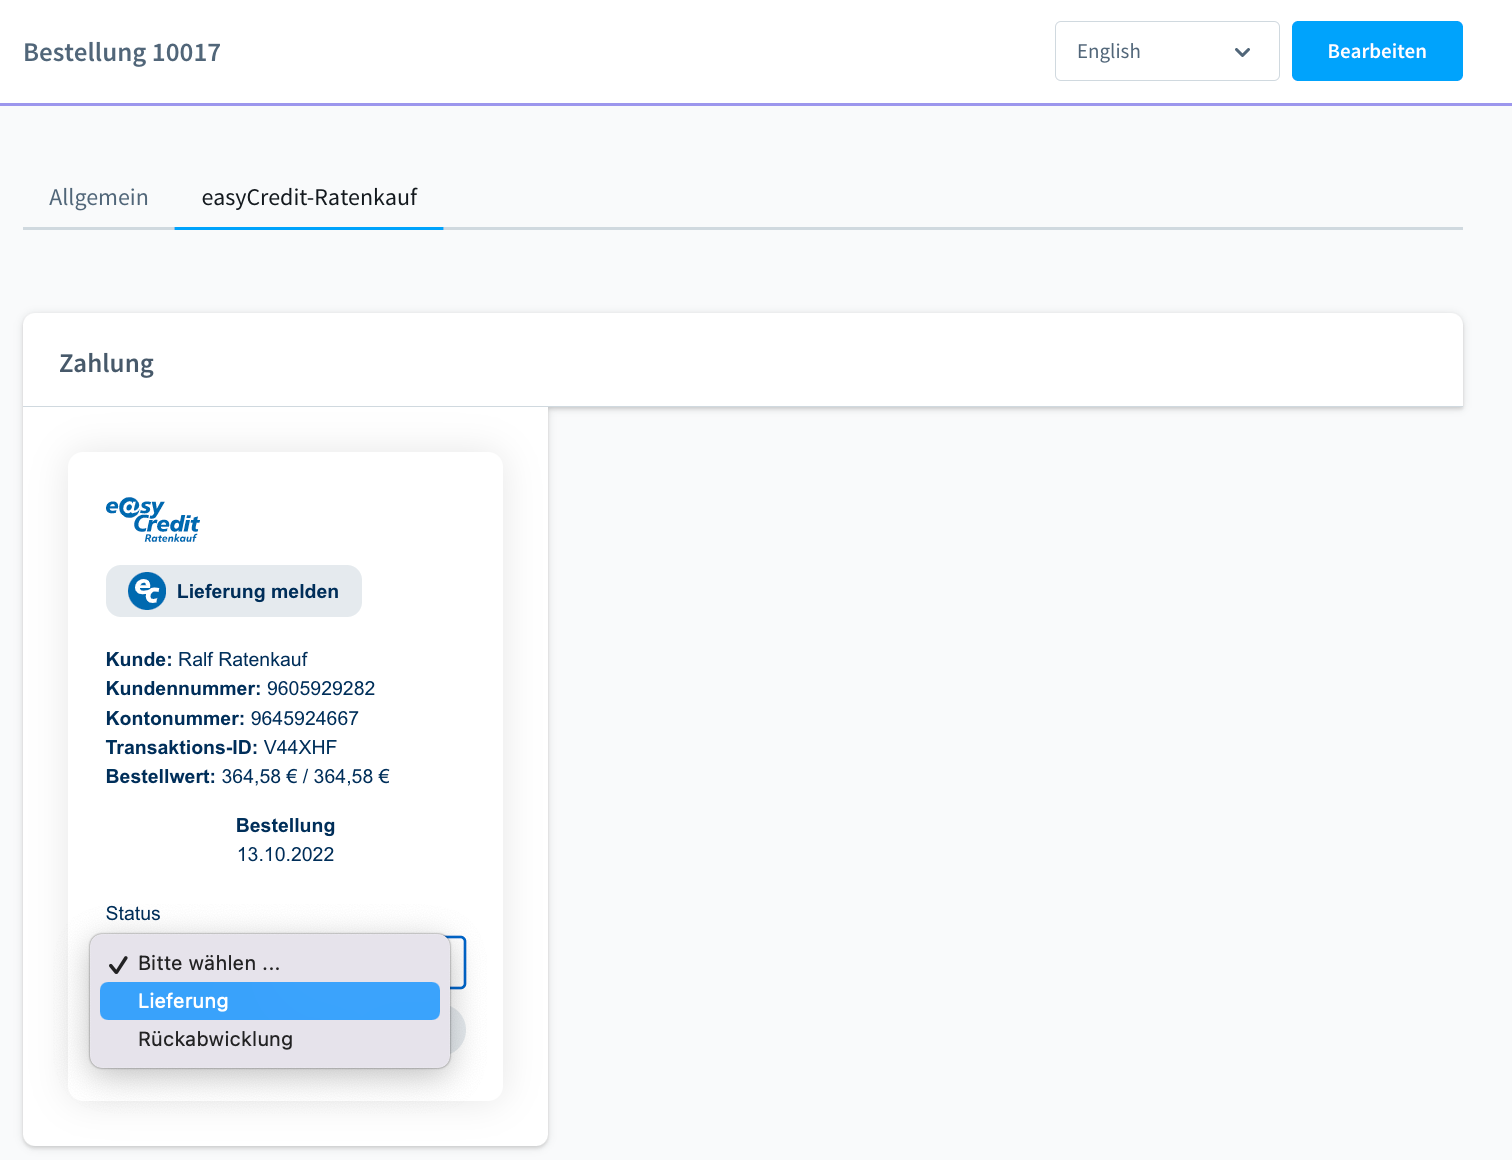Click the Transaktions-ID value V44XHF

click(300, 747)
